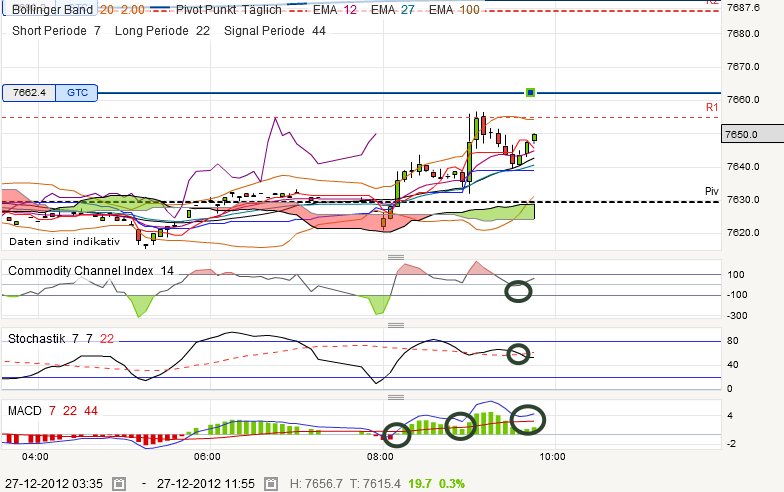This screenshot has height=492, width=784.
Task: Click the start date 27-12-2012 03:35
Action: 54,484
